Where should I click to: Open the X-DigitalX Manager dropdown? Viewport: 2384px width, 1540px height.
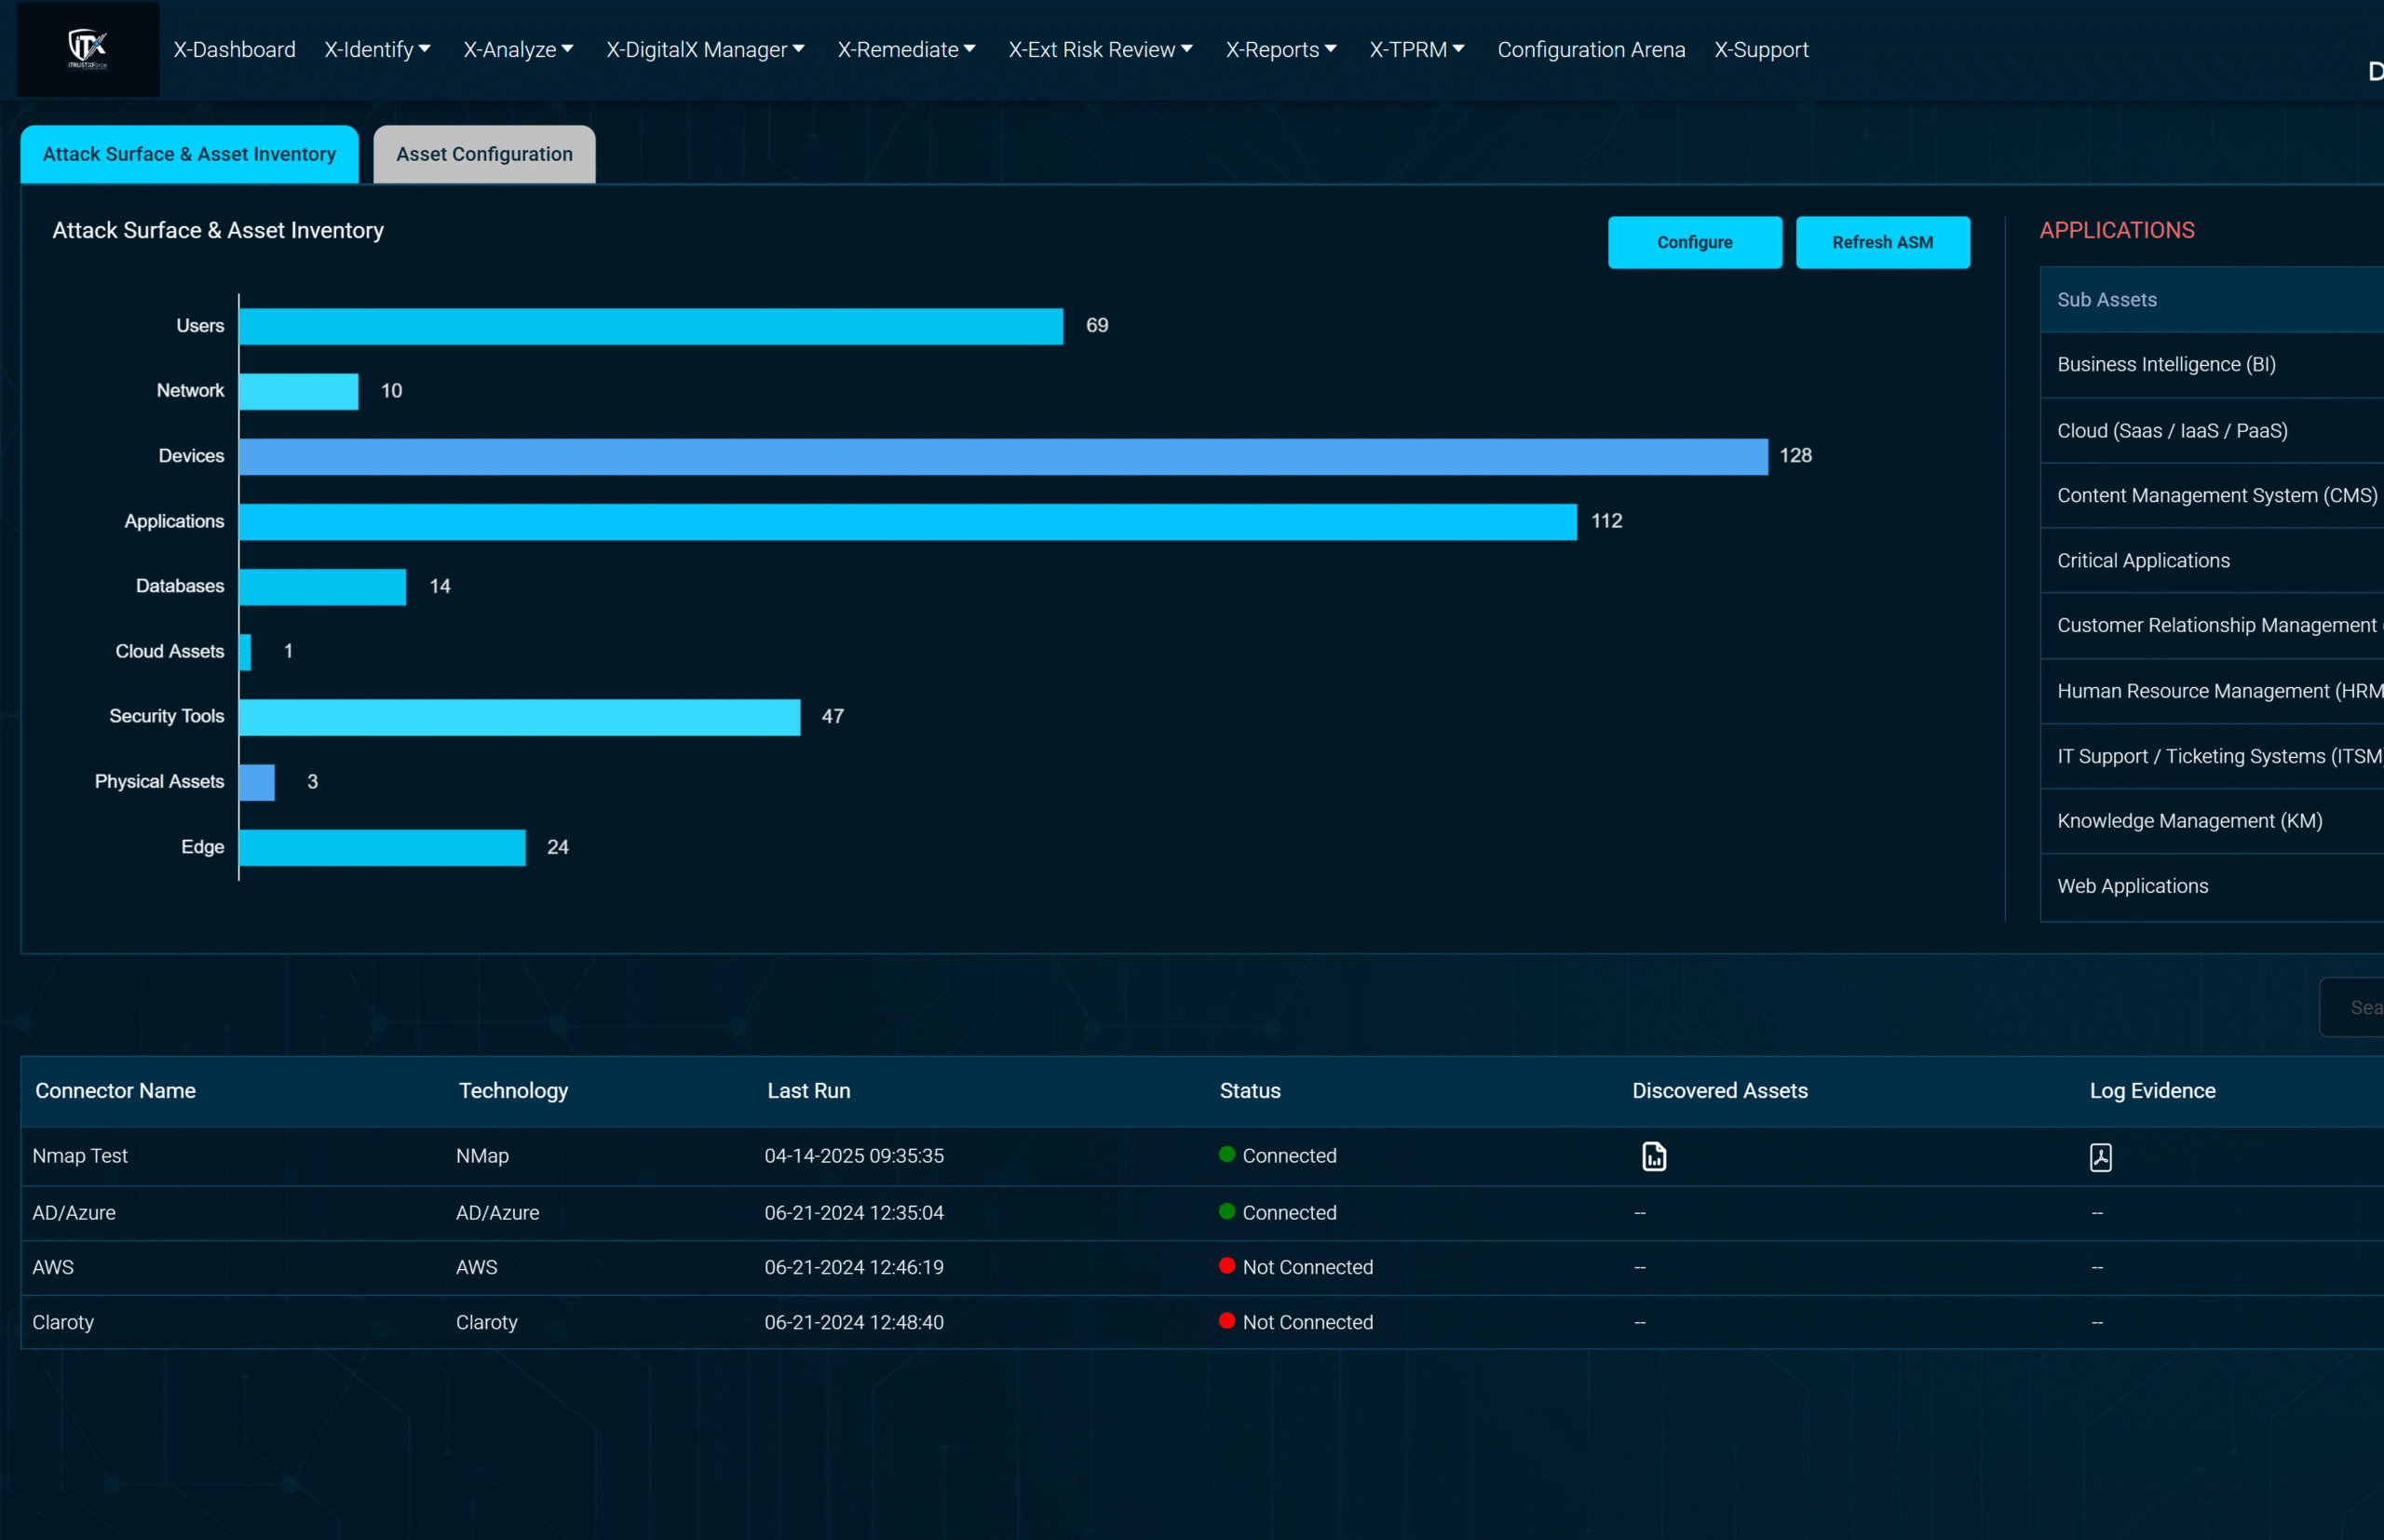705,49
